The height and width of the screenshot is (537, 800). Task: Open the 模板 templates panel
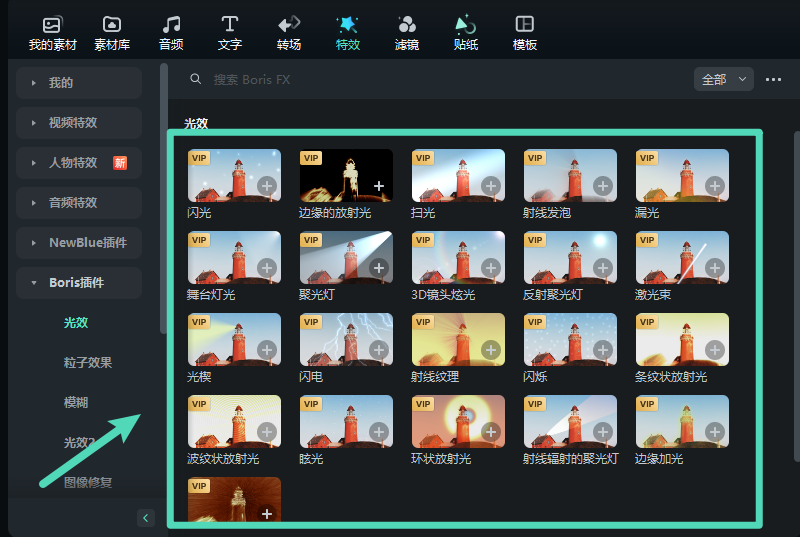coord(524,32)
